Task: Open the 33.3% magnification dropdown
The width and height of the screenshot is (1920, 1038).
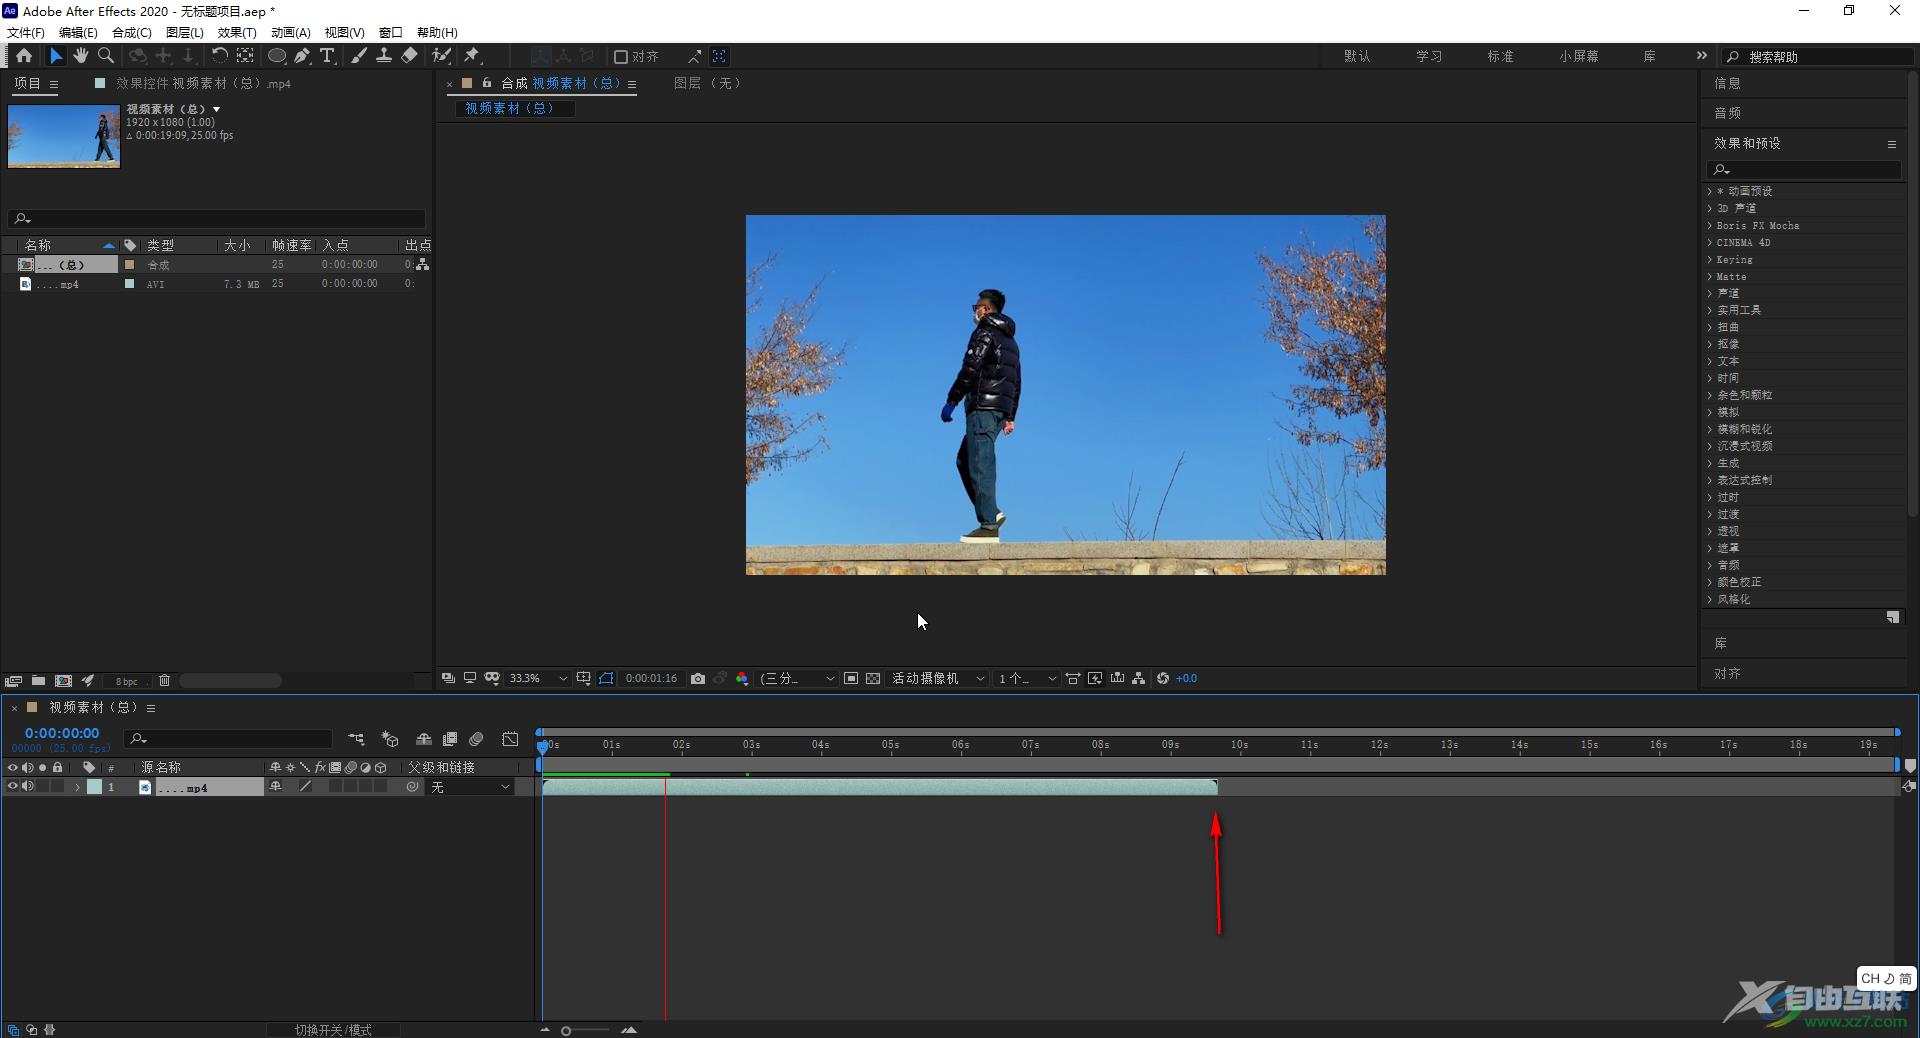Action: [538, 678]
